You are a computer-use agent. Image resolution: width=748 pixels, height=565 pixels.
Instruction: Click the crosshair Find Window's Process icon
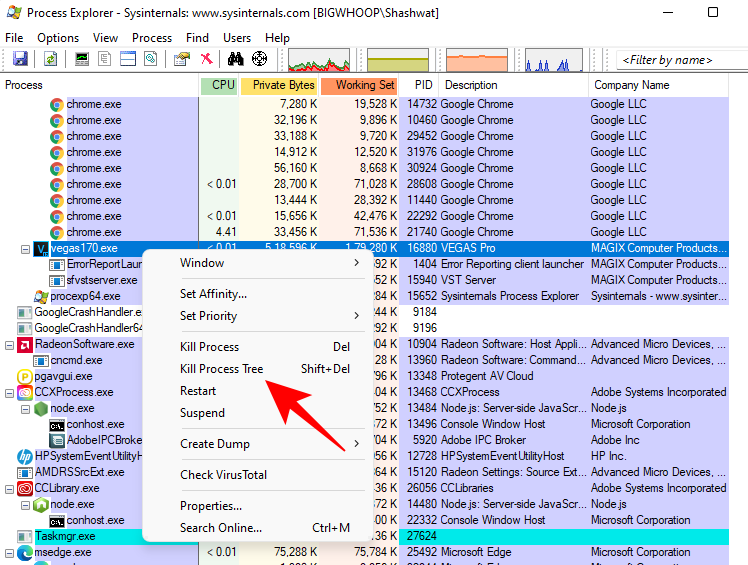pos(260,60)
